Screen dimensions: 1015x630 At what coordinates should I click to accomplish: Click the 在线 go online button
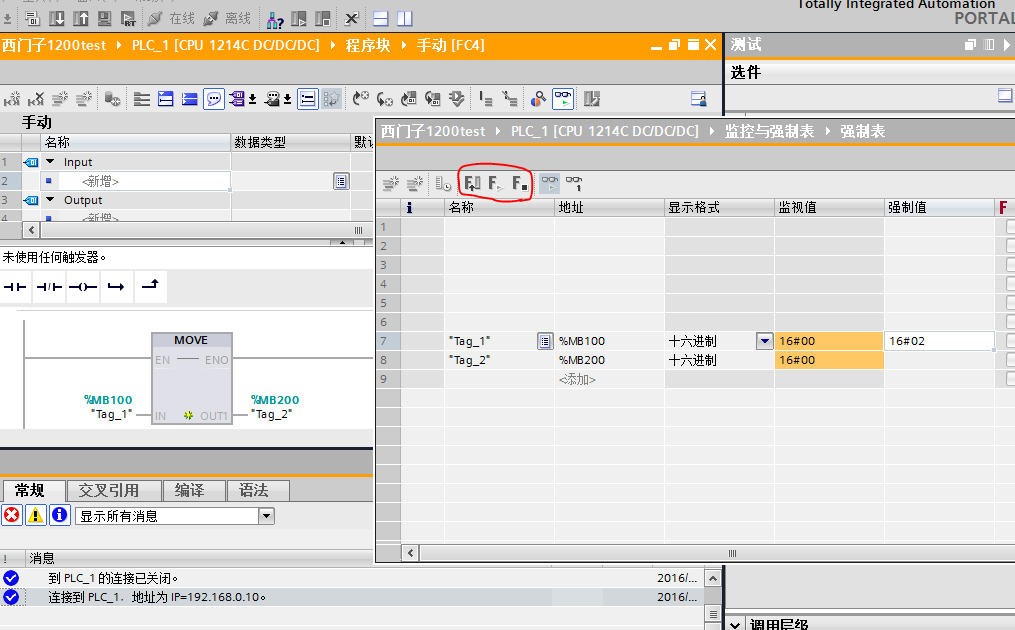click(x=171, y=19)
